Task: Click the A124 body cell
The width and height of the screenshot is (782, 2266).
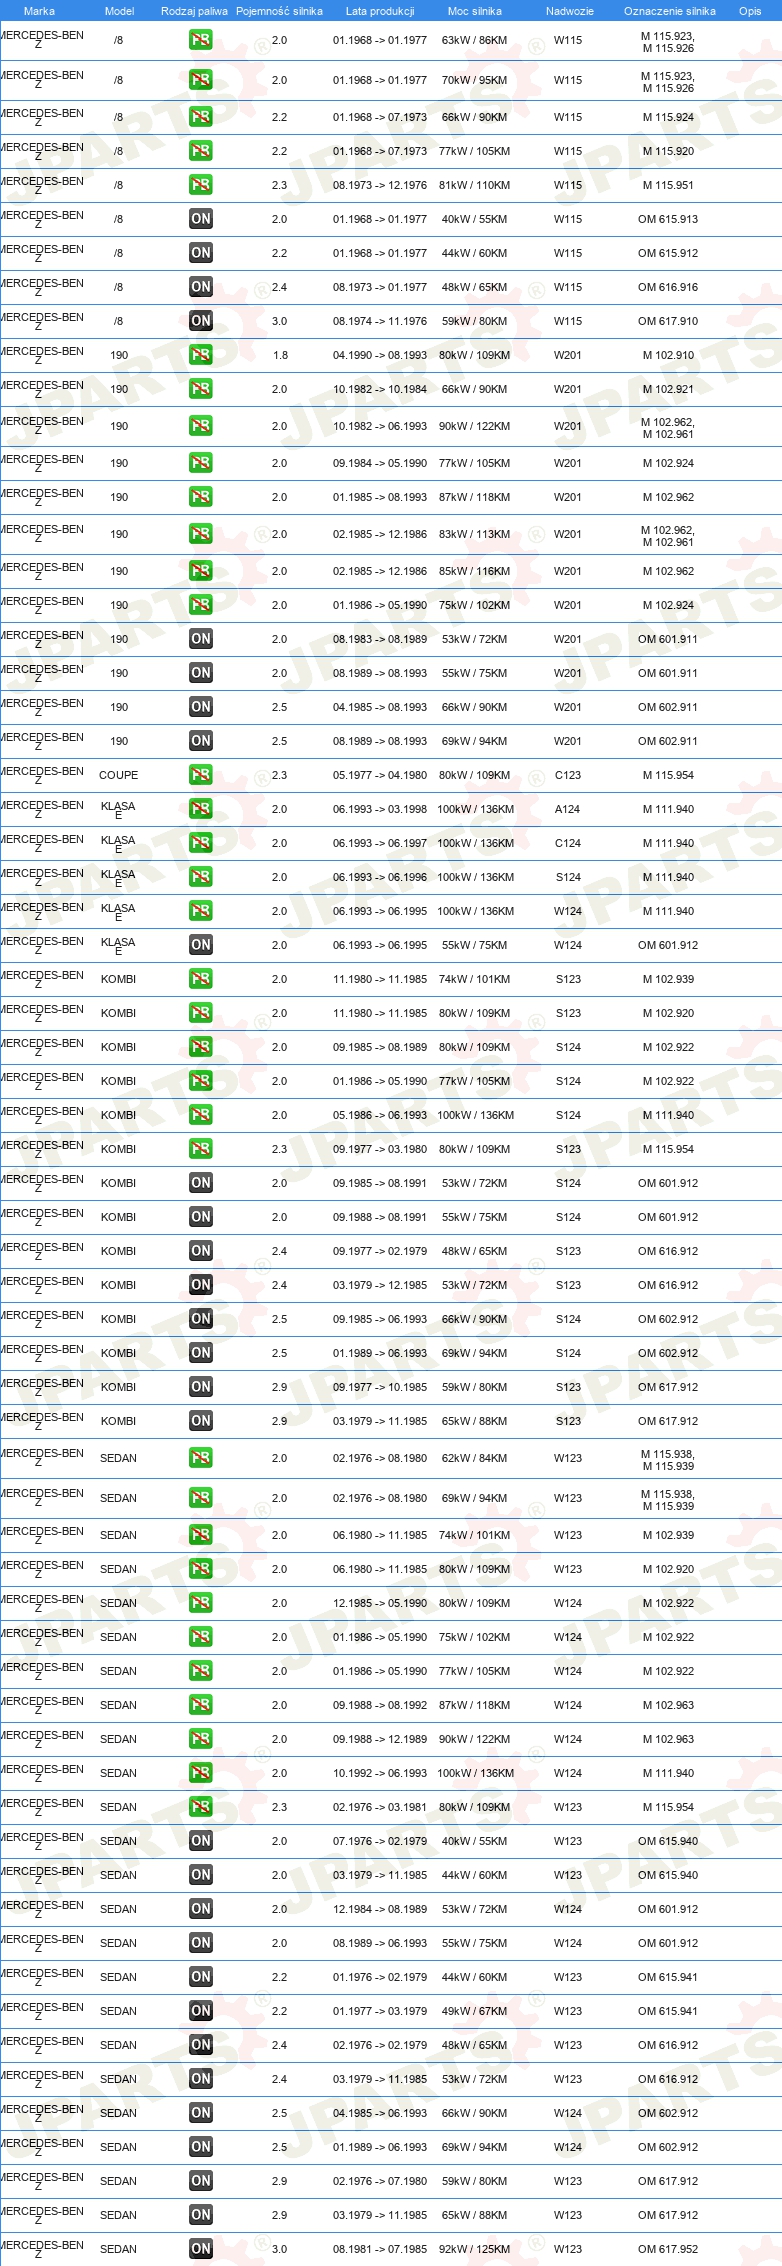Action: click(x=568, y=809)
